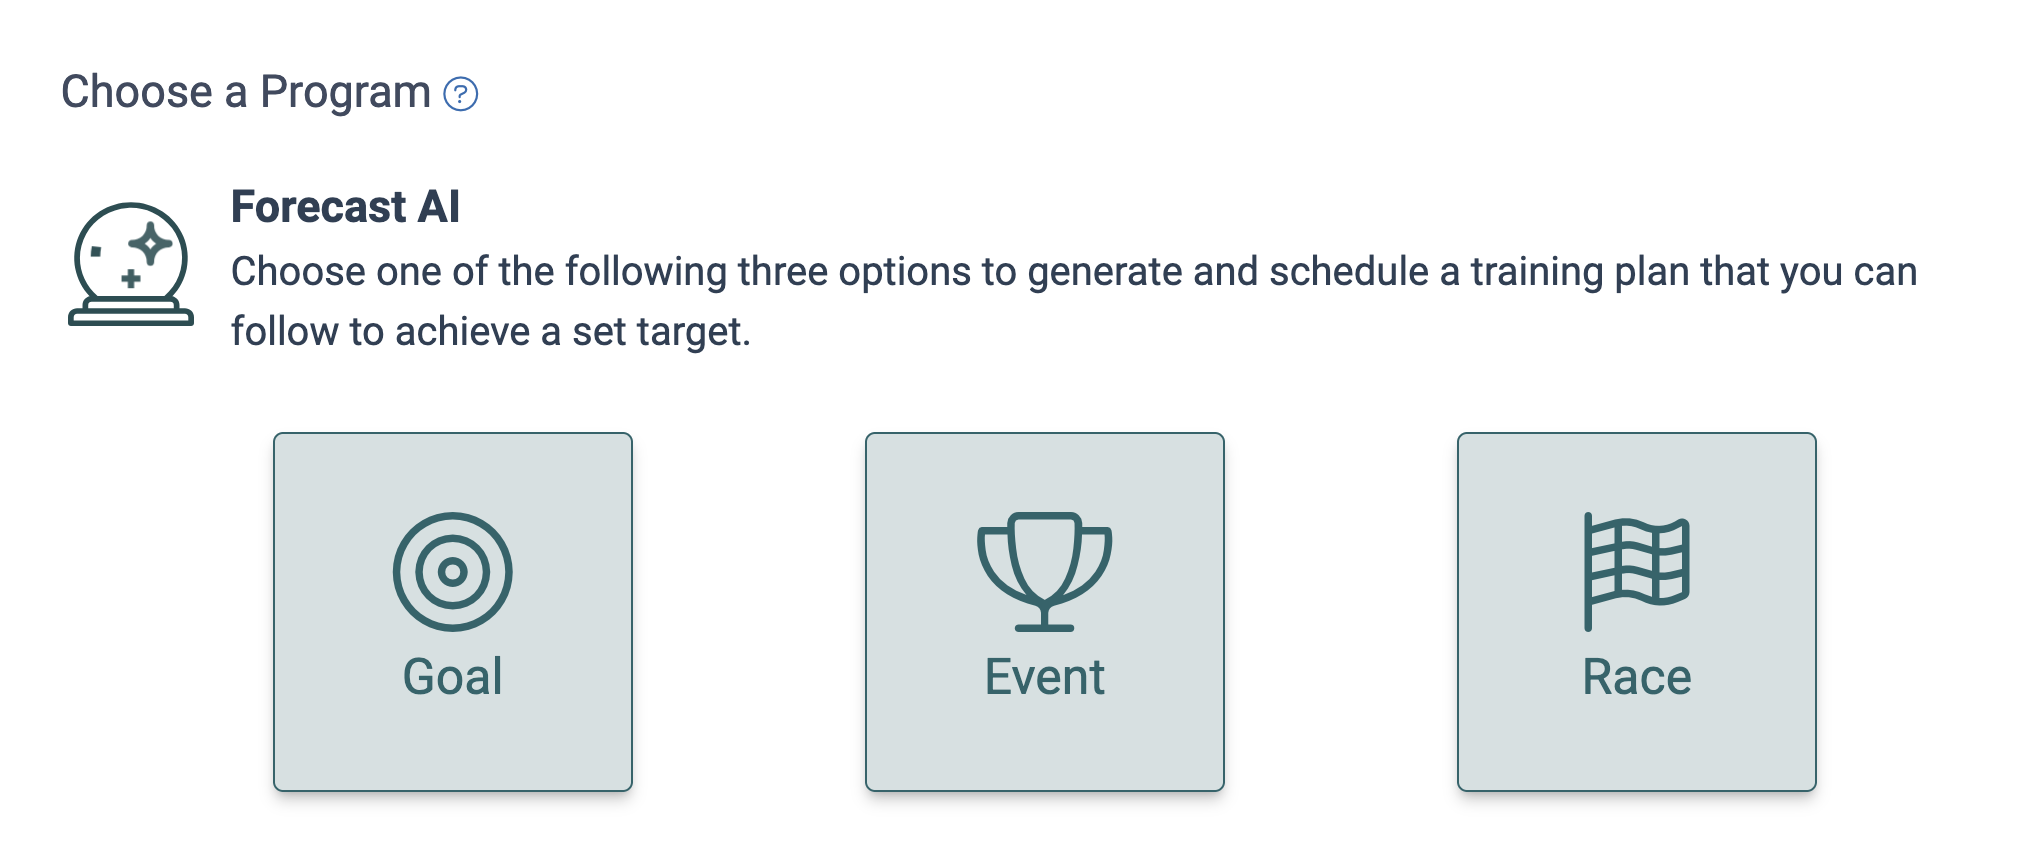Choose the Goal program option label

click(453, 677)
